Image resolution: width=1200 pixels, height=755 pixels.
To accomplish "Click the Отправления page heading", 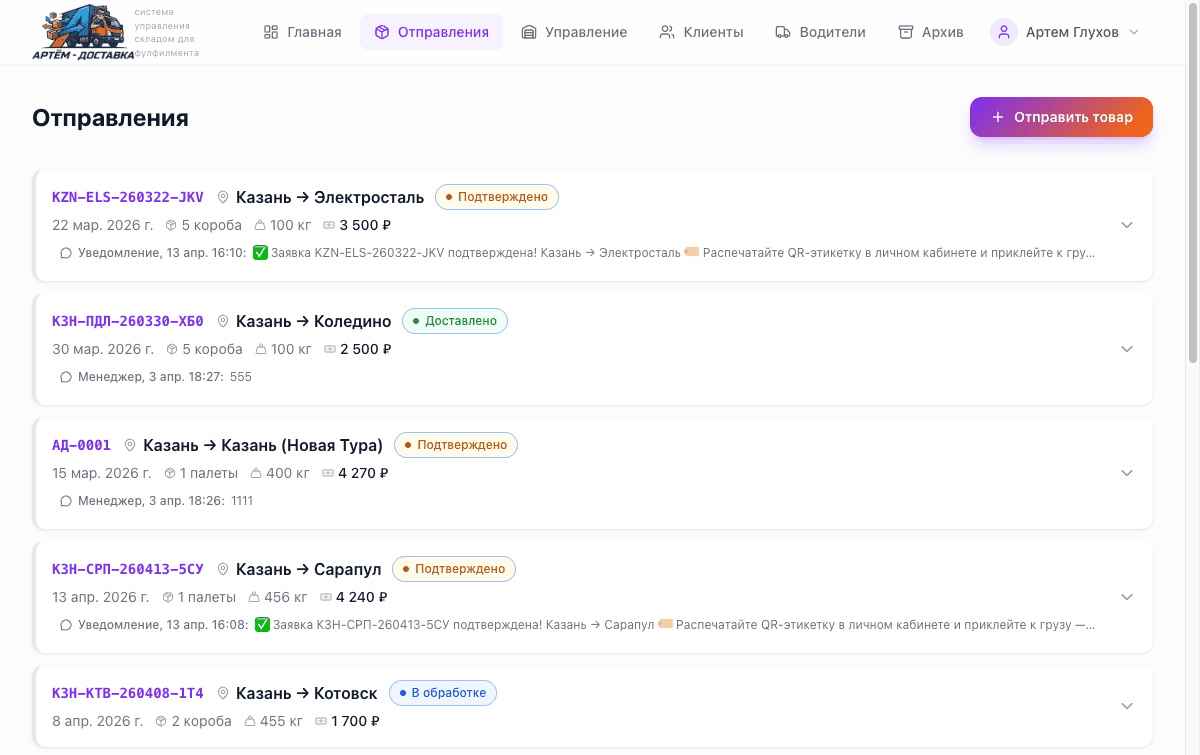I will 111,118.
